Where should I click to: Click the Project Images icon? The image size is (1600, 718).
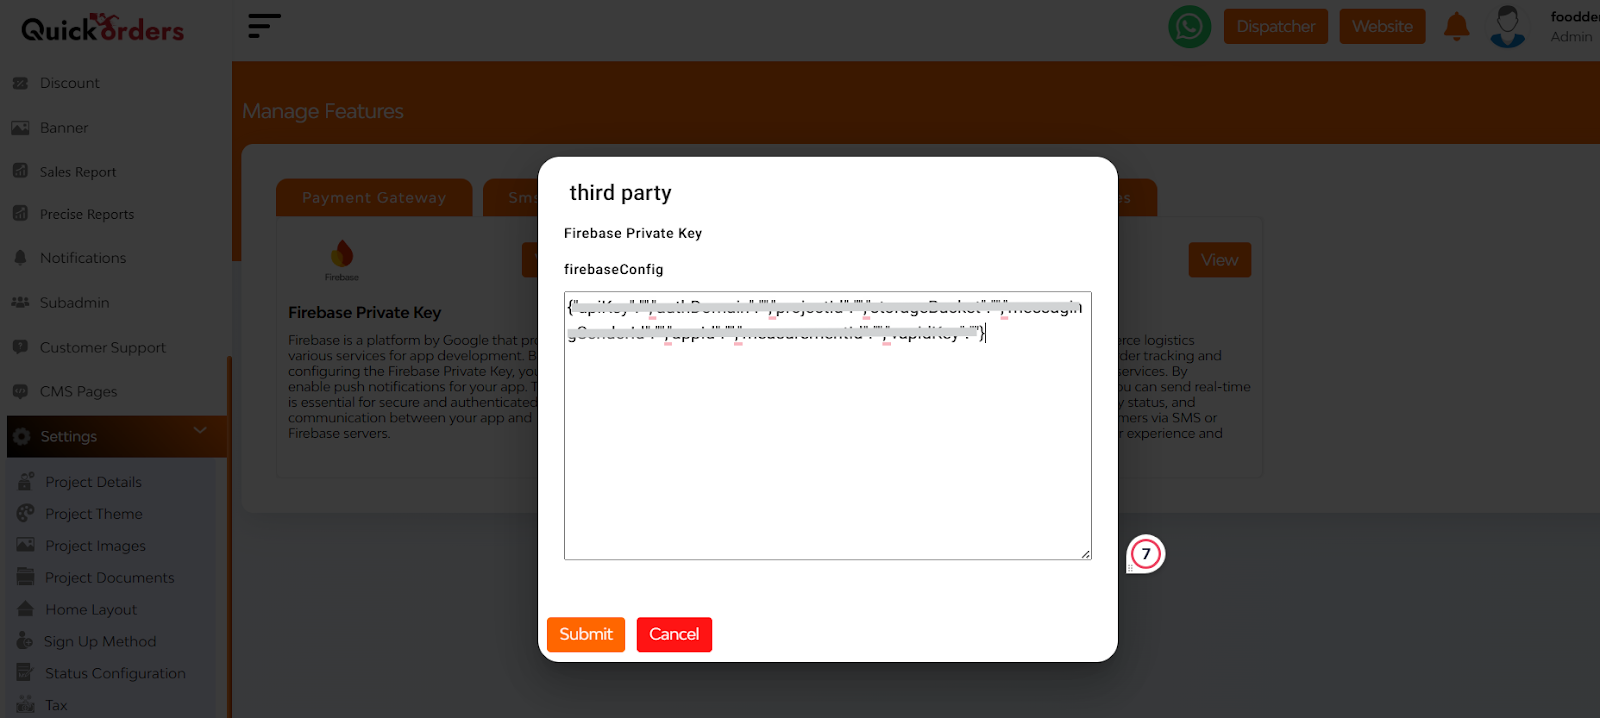pos(26,545)
